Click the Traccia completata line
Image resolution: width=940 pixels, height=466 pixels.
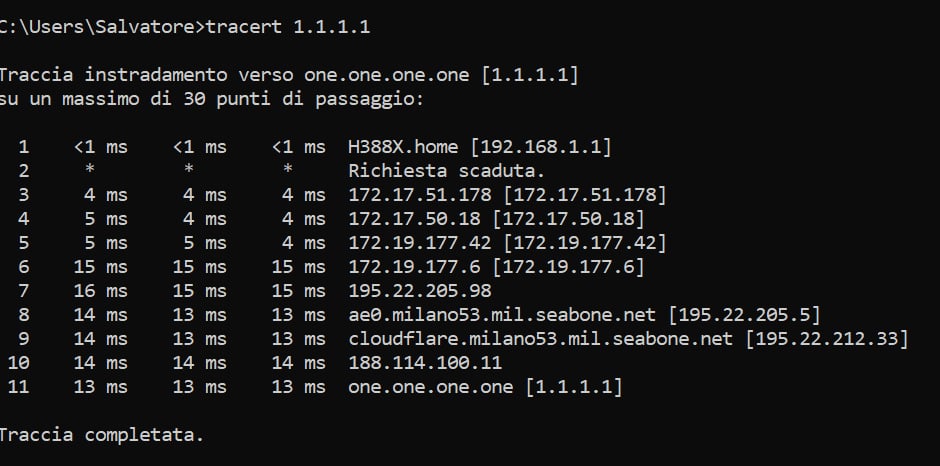[x=102, y=435]
